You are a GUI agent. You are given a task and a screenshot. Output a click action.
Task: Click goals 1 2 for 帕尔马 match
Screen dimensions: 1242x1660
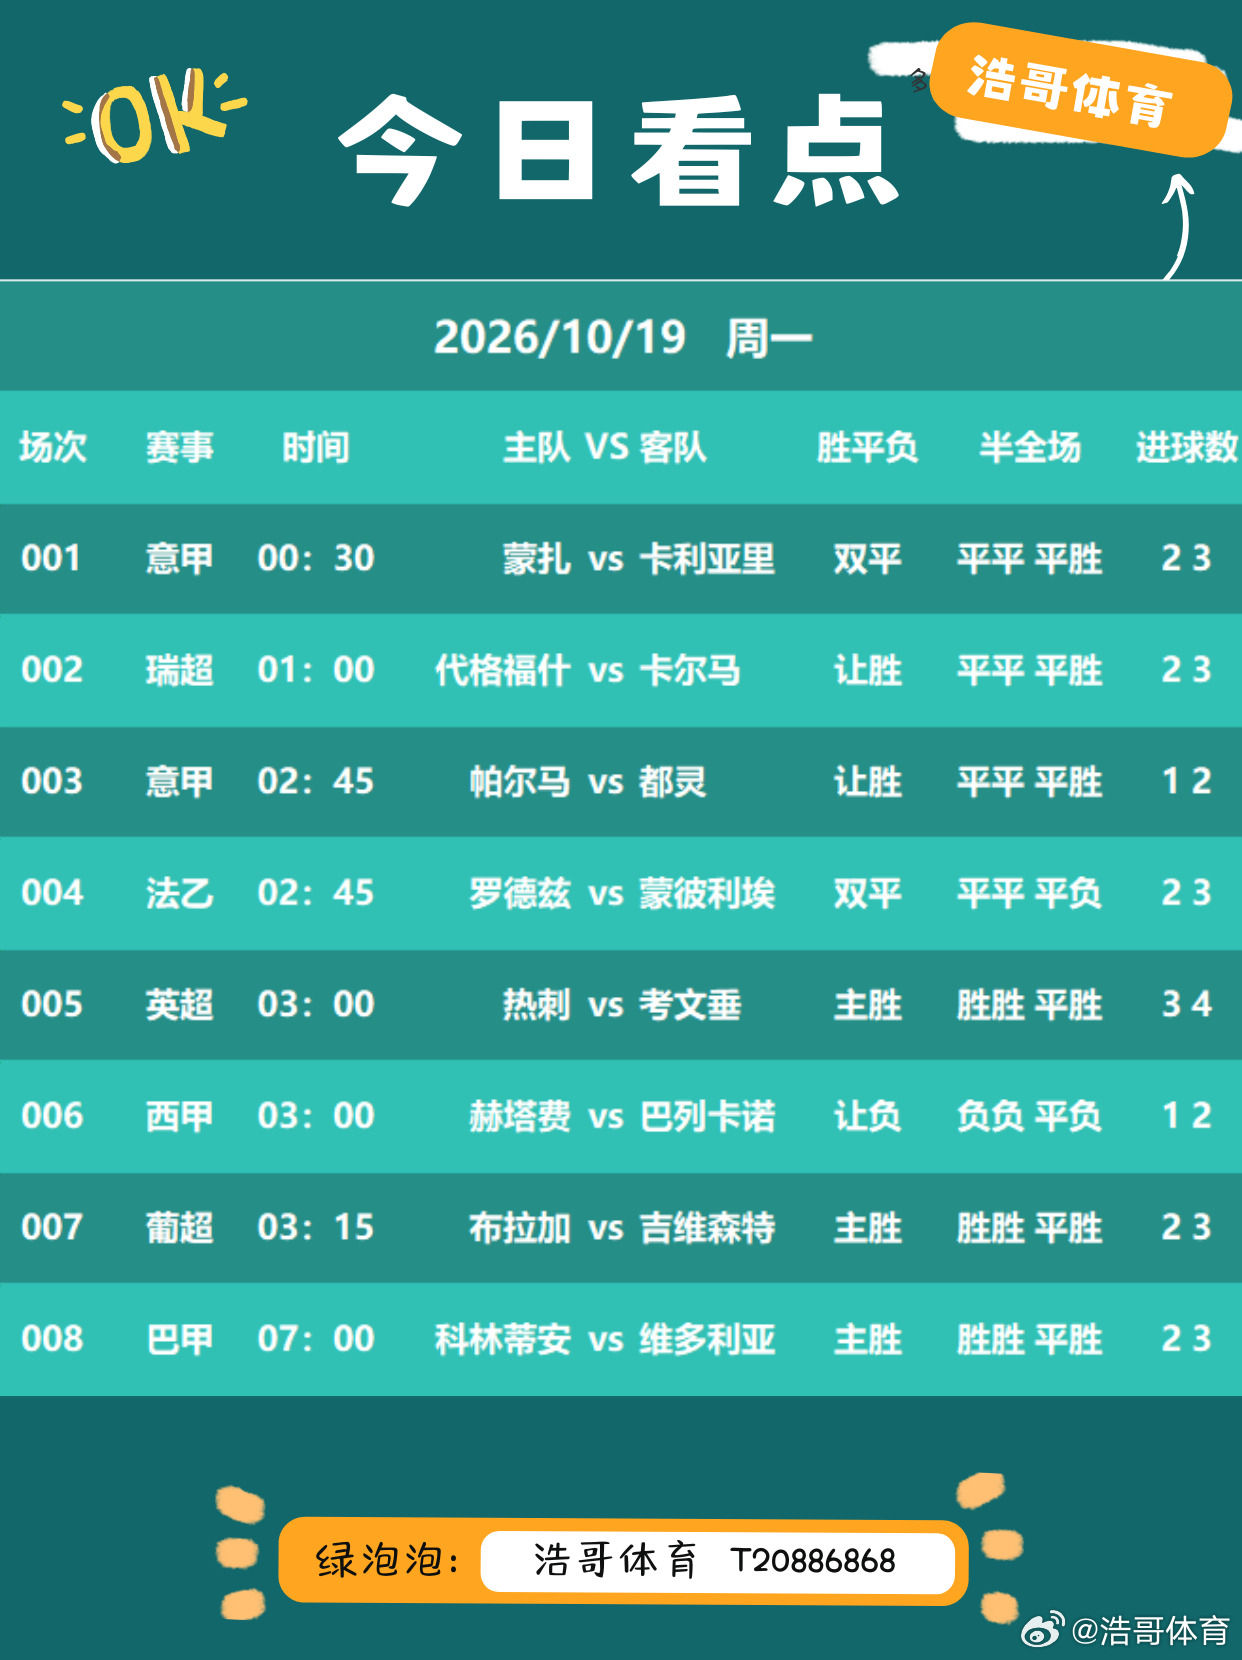pyautogui.click(x=1187, y=781)
